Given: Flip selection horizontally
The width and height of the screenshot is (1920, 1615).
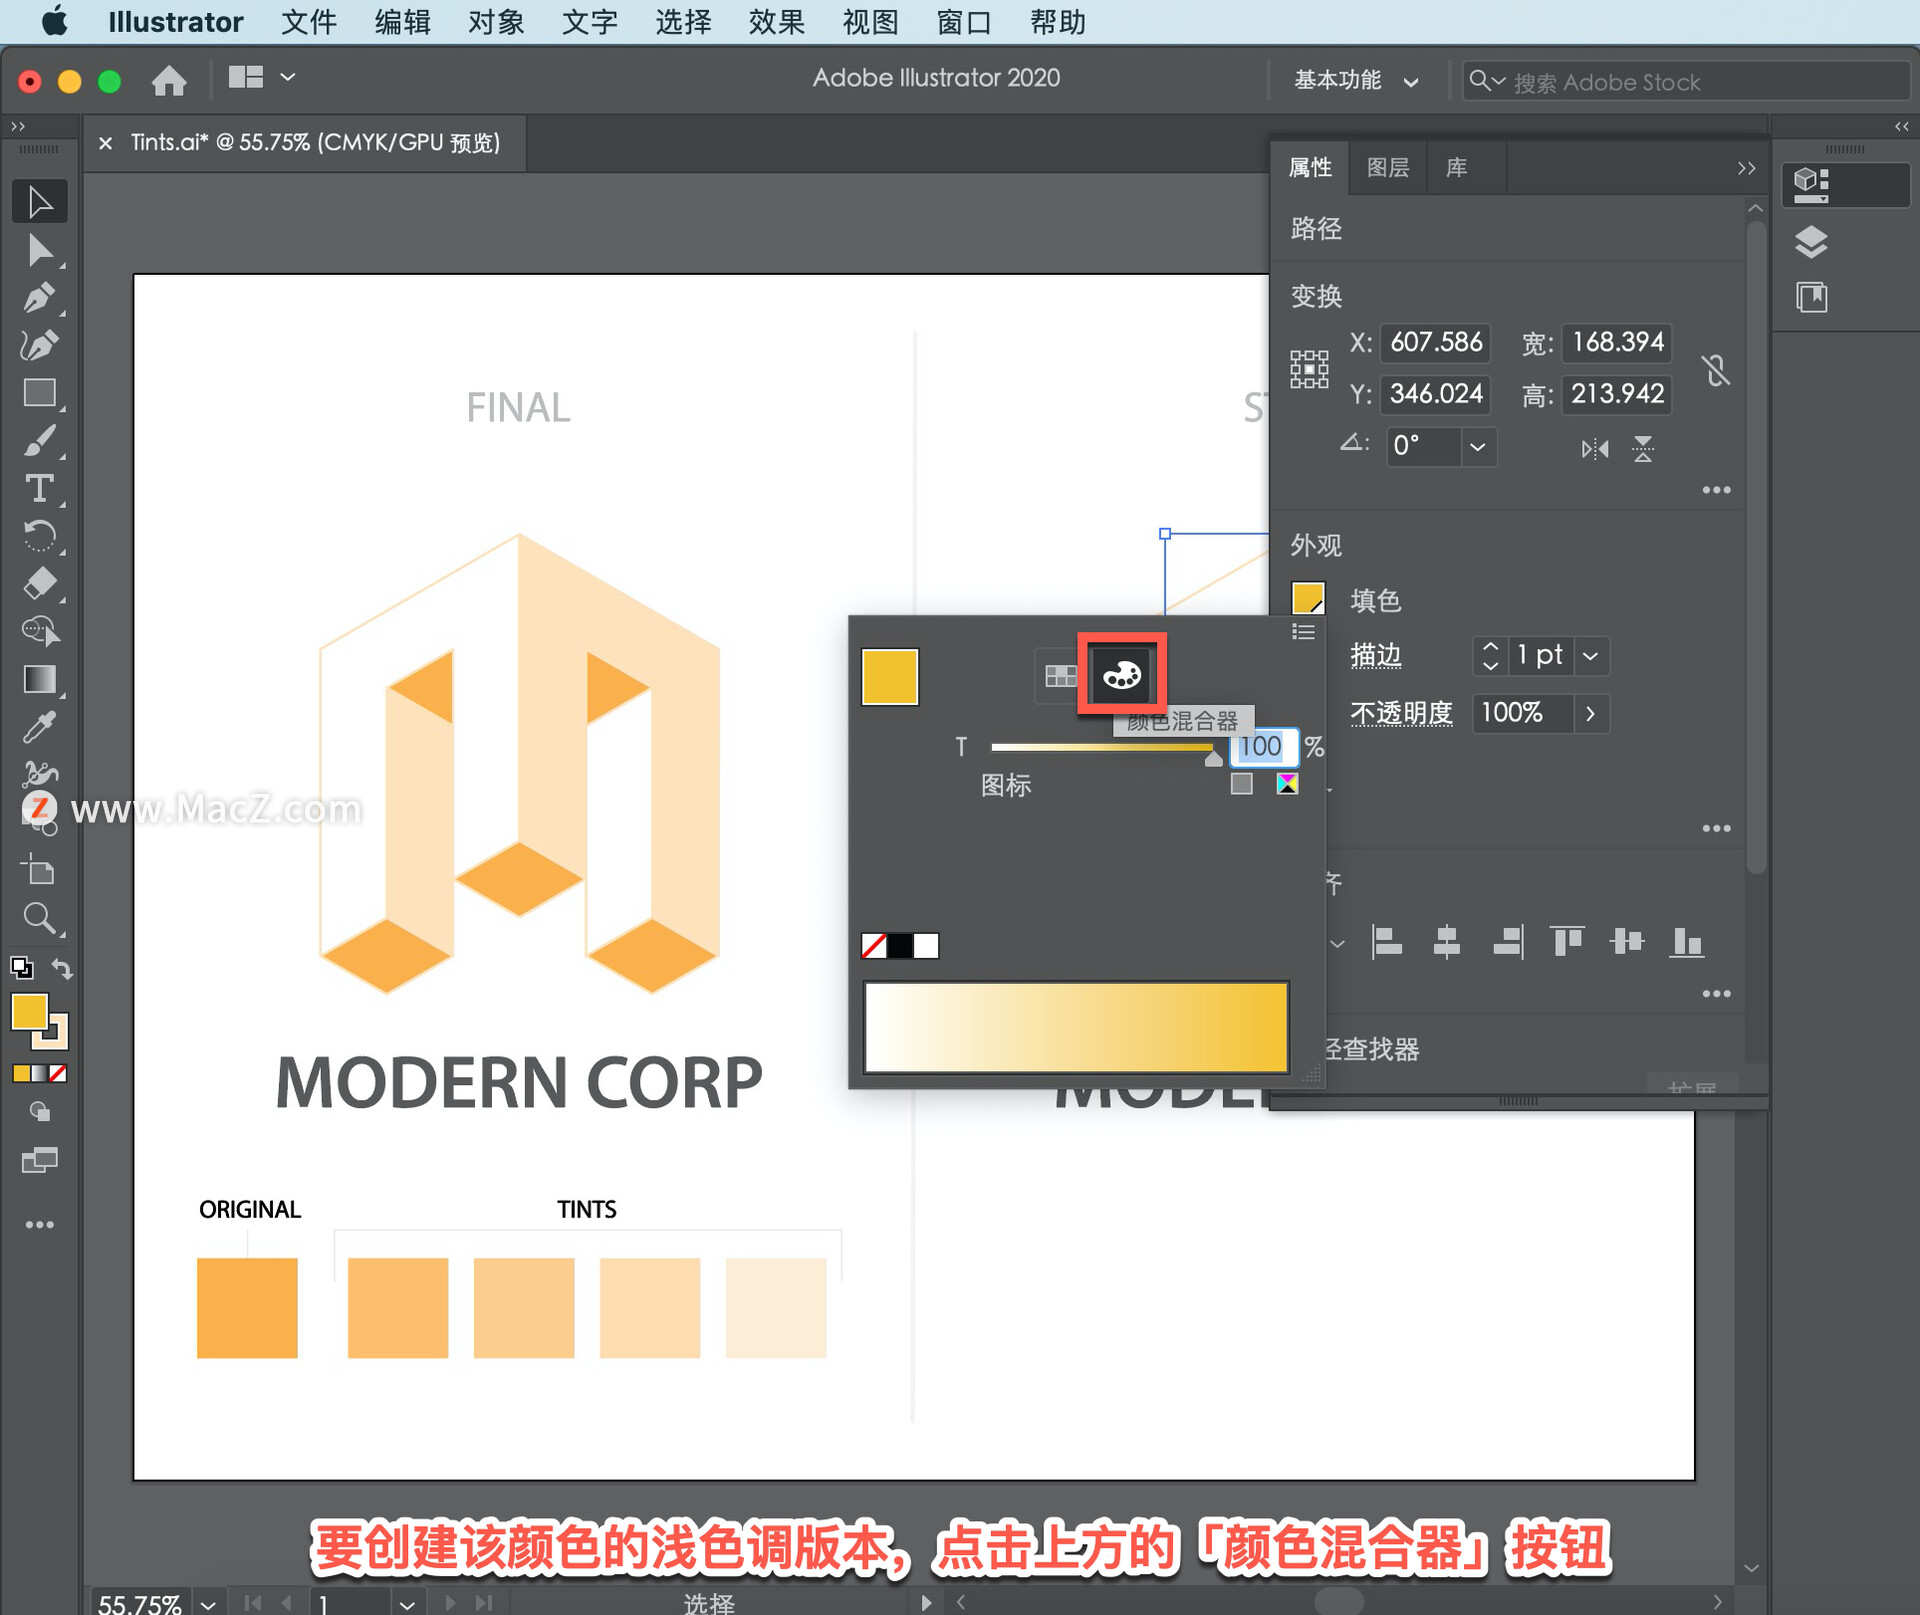Looking at the screenshot, I should coord(1595,449).
